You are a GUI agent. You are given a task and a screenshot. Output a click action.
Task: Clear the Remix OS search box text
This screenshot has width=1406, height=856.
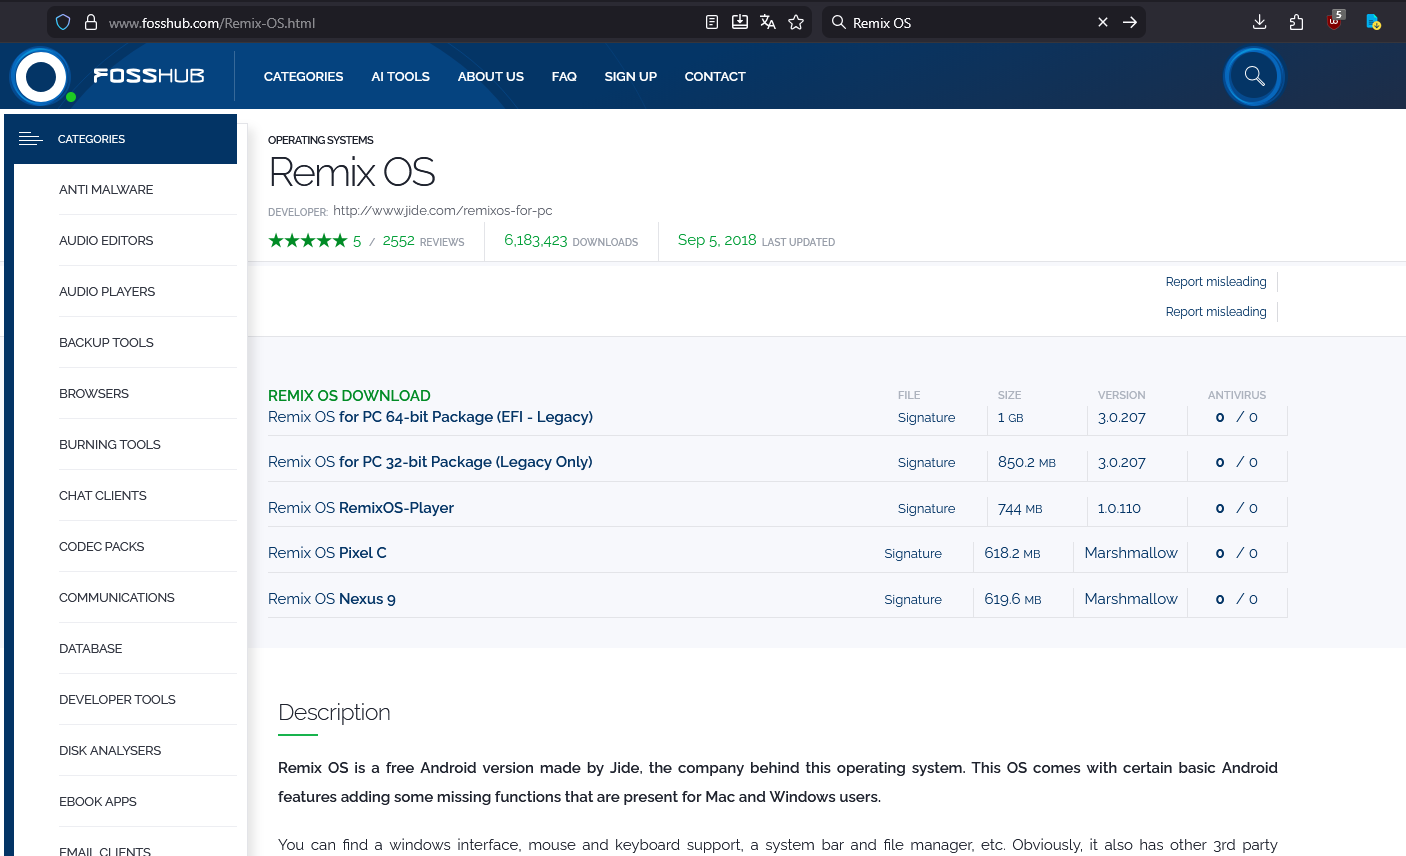(1103, 22)
